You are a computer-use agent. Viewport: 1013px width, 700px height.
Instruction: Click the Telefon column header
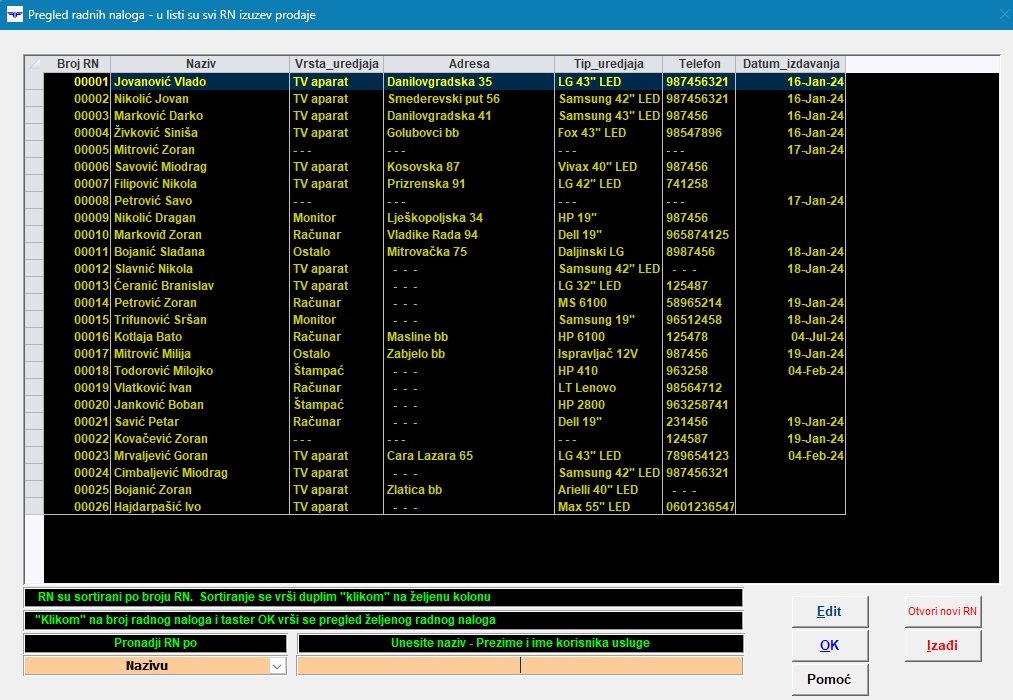tap(698, 64)
